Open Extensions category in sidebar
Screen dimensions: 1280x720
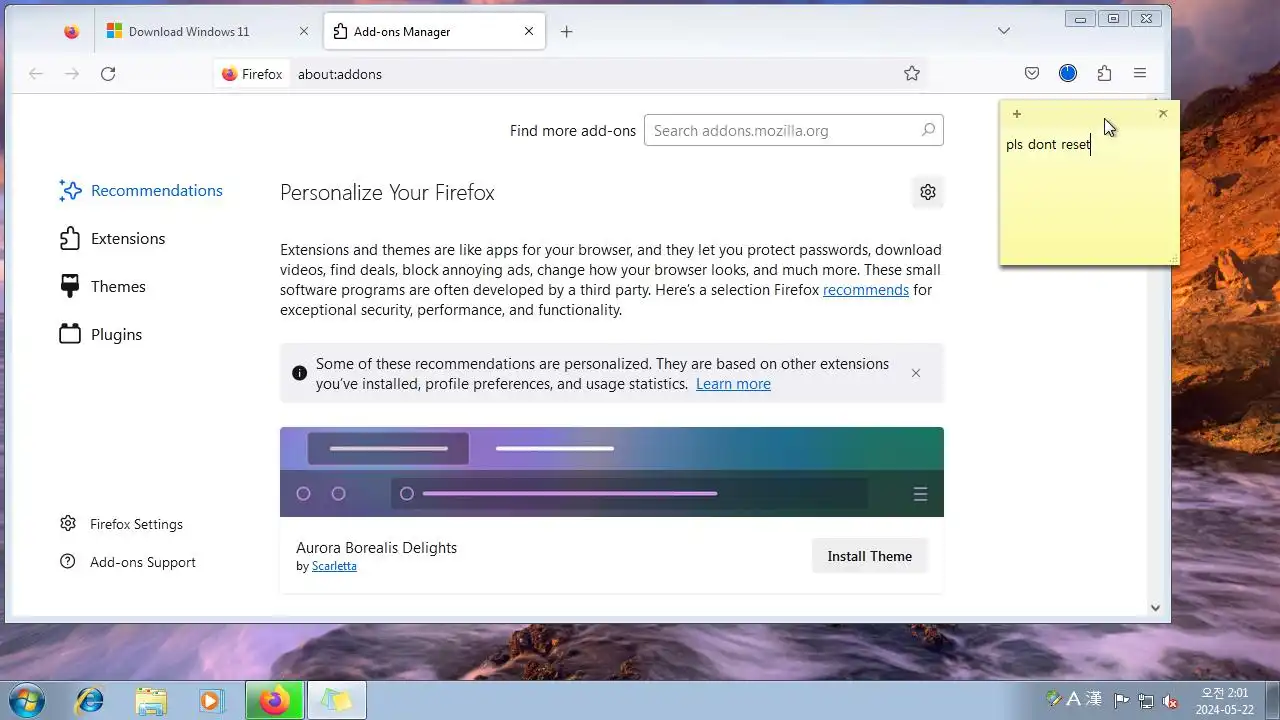click(112, 238)
